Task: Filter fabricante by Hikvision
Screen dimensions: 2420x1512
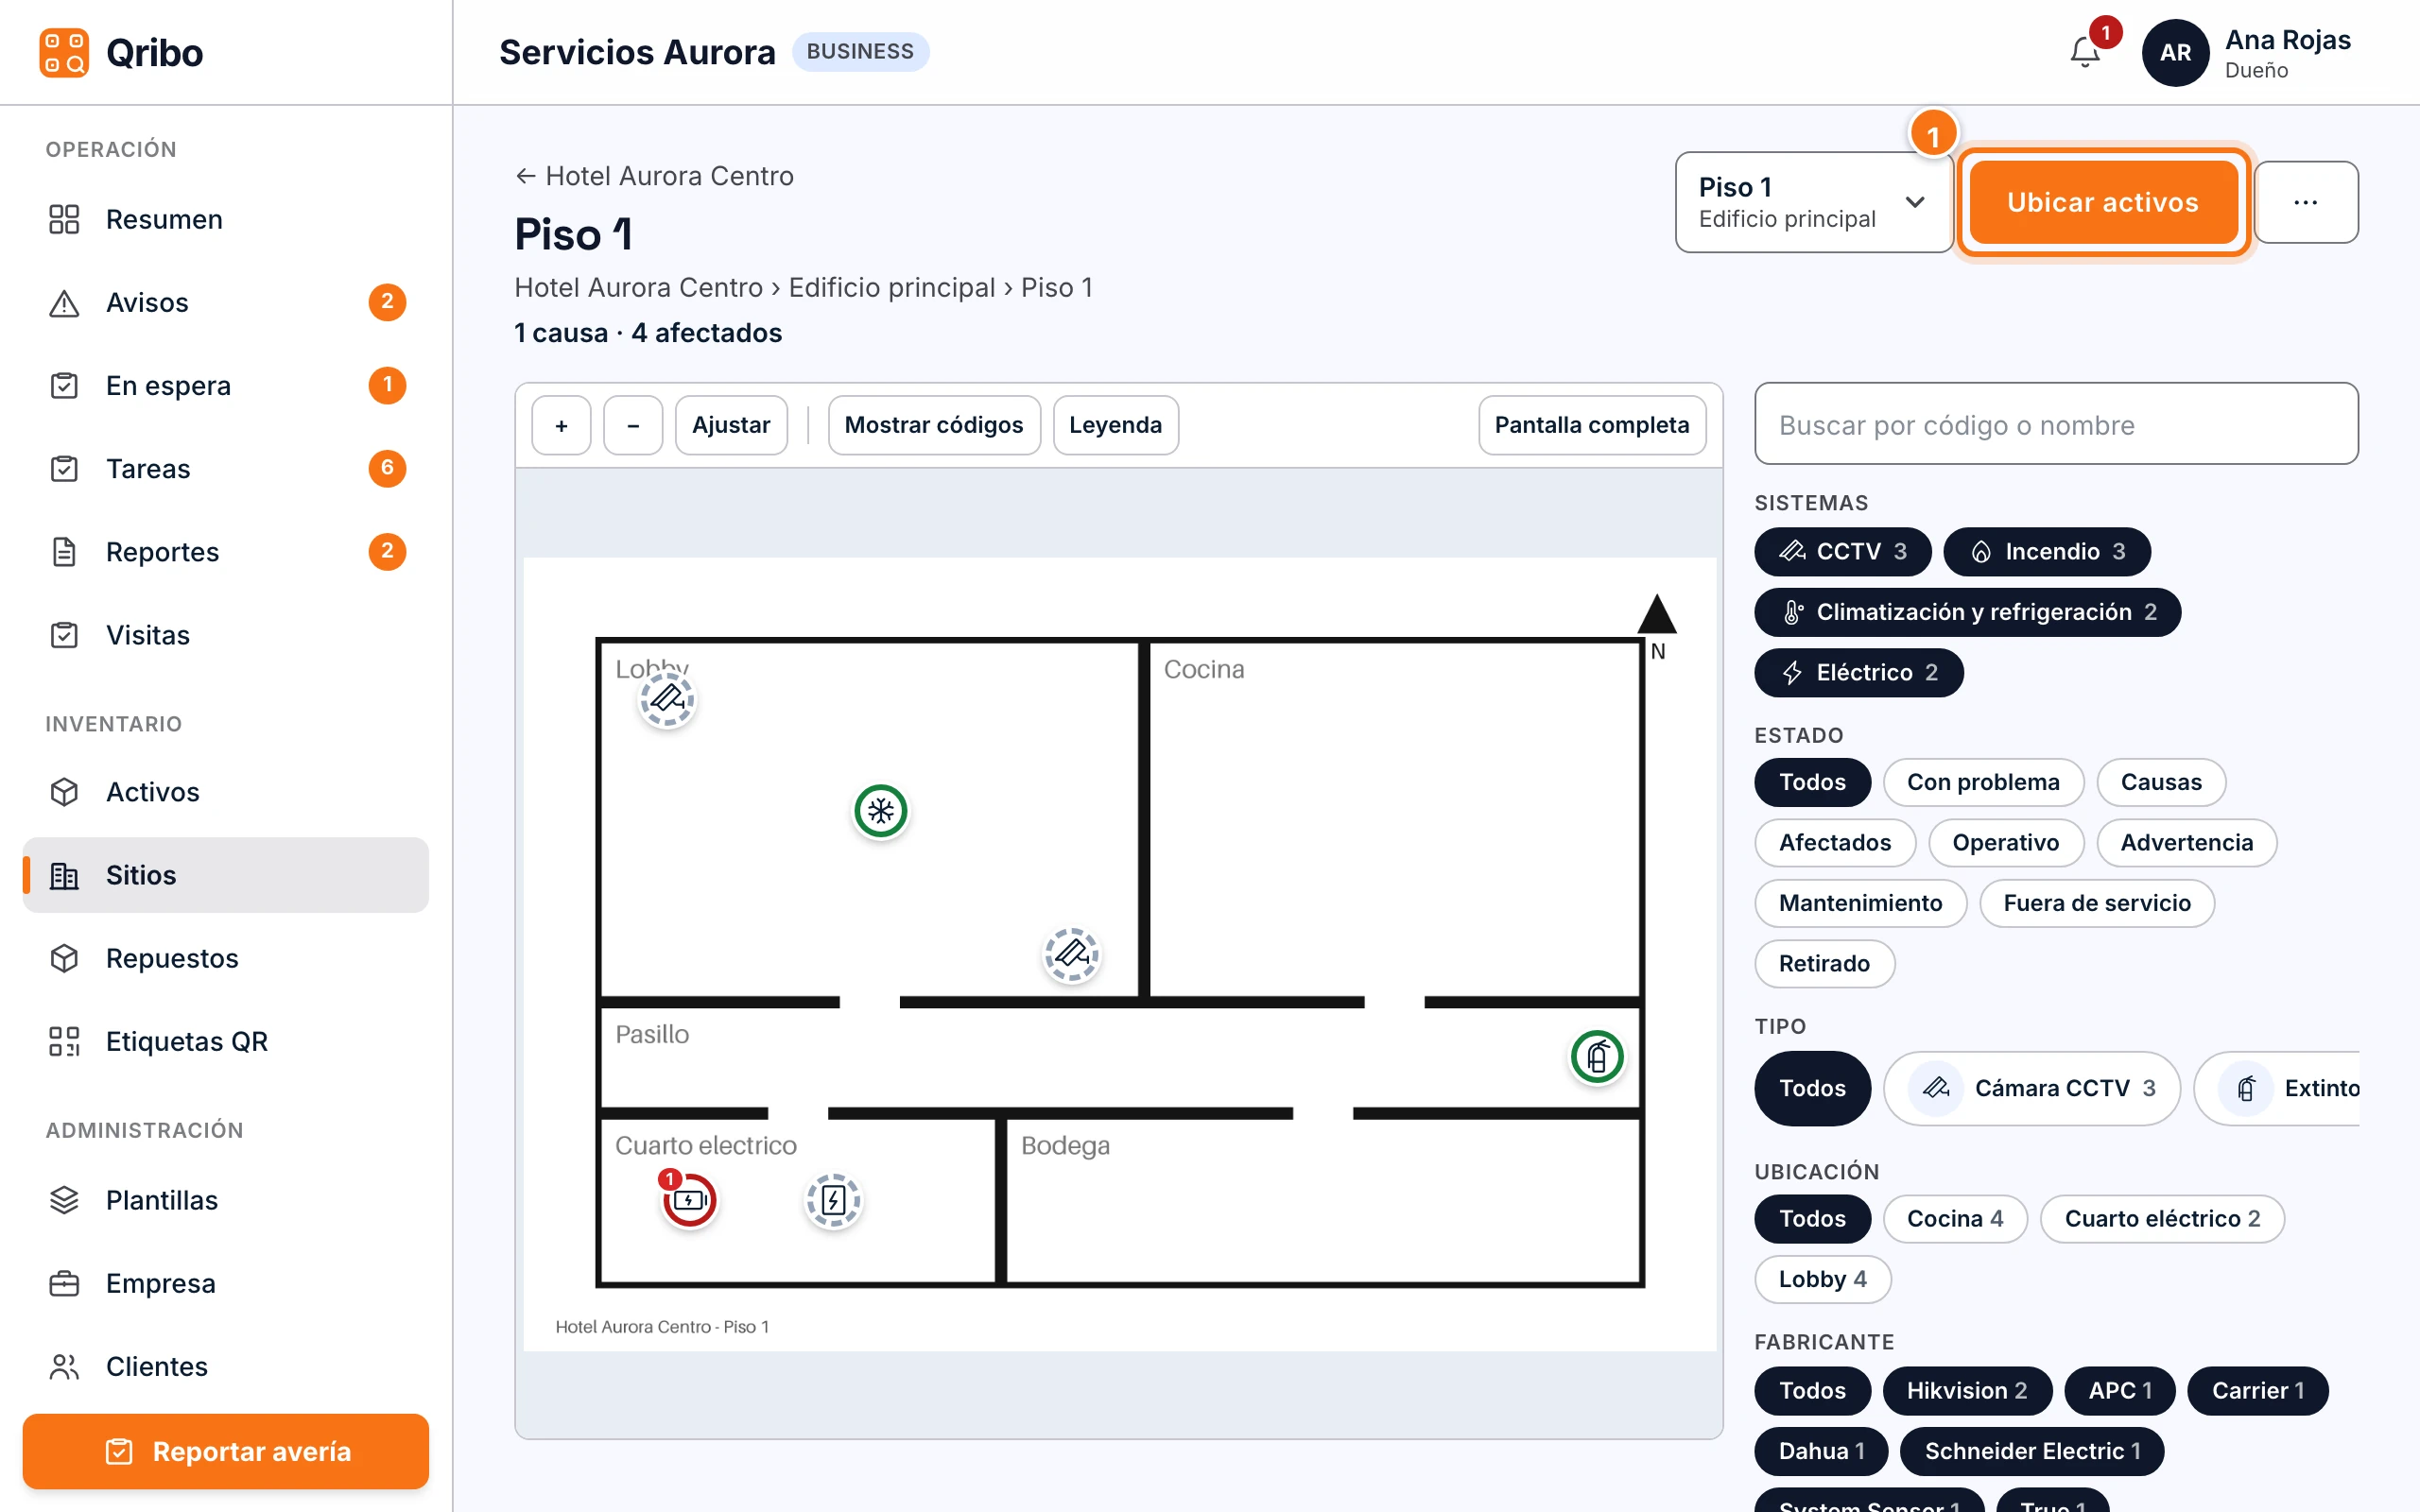Action: [x=1966, y=1390]
